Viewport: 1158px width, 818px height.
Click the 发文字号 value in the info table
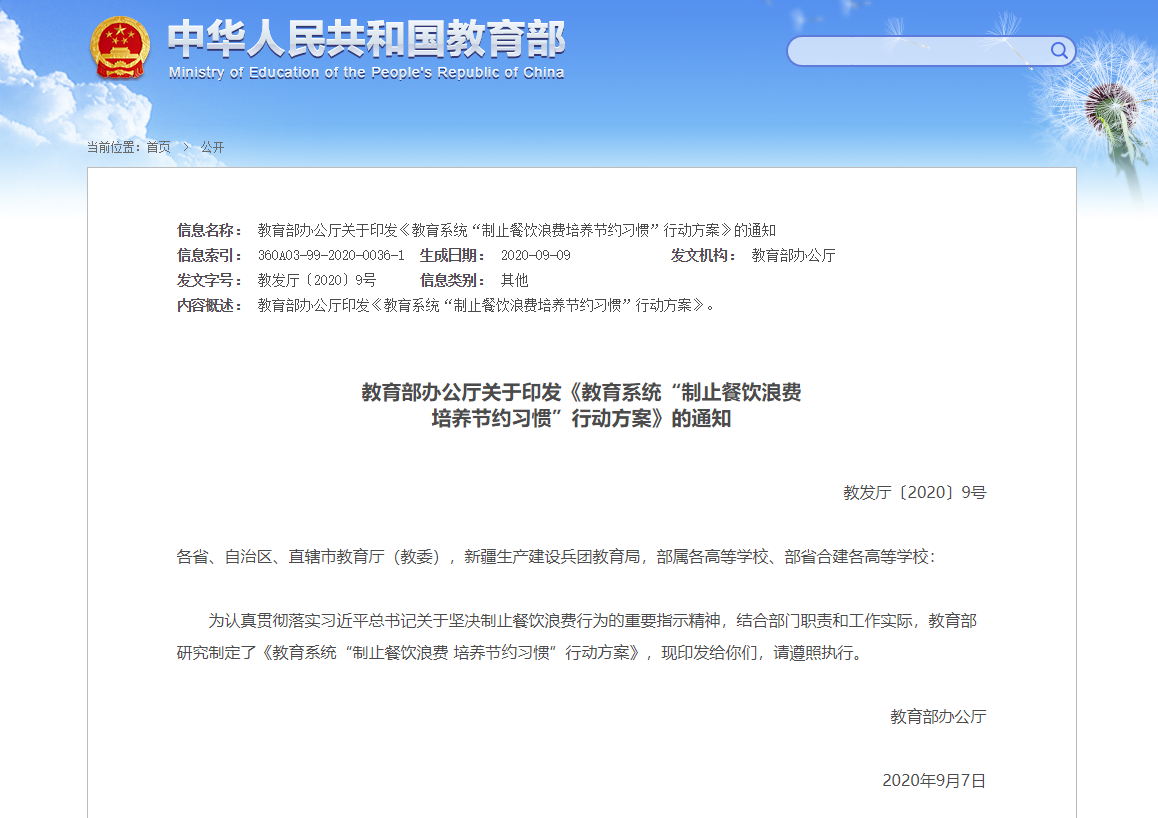[x=317, y=281]
